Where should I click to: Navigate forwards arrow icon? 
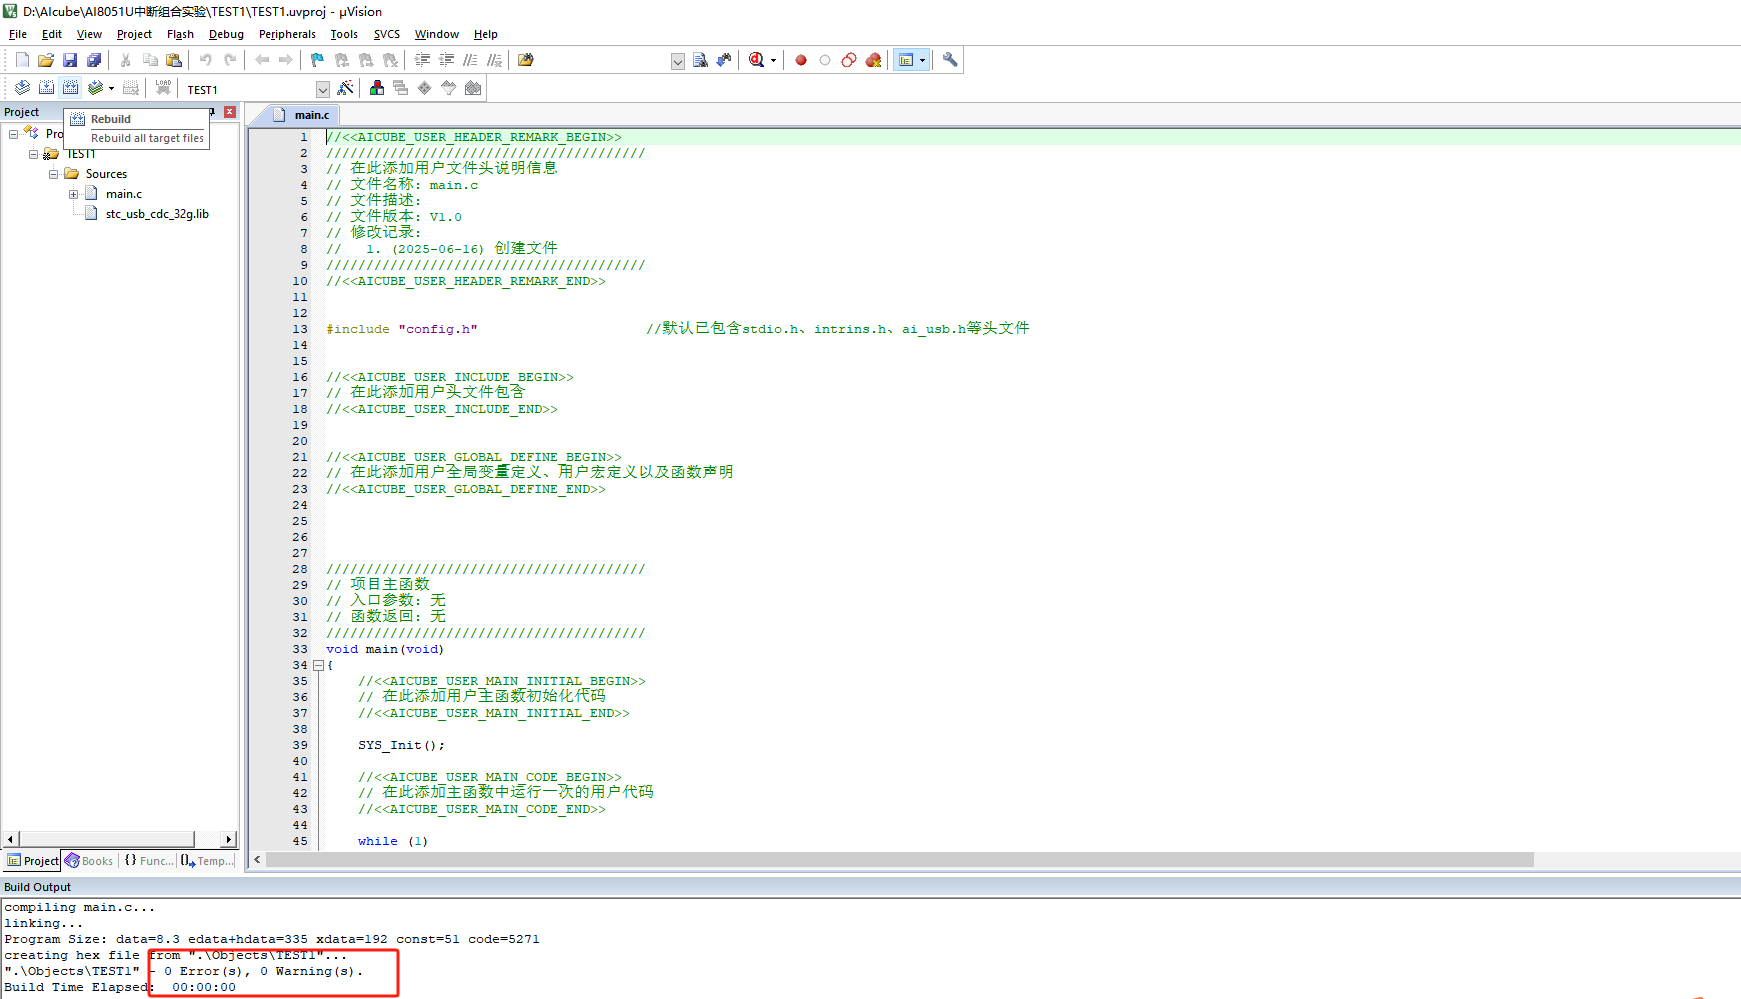[286, 60]
